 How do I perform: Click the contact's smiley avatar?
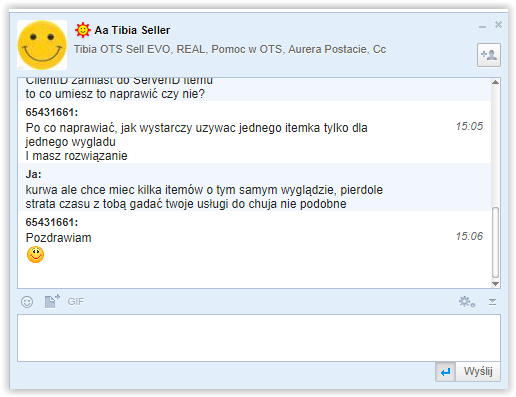pos(42,45)
